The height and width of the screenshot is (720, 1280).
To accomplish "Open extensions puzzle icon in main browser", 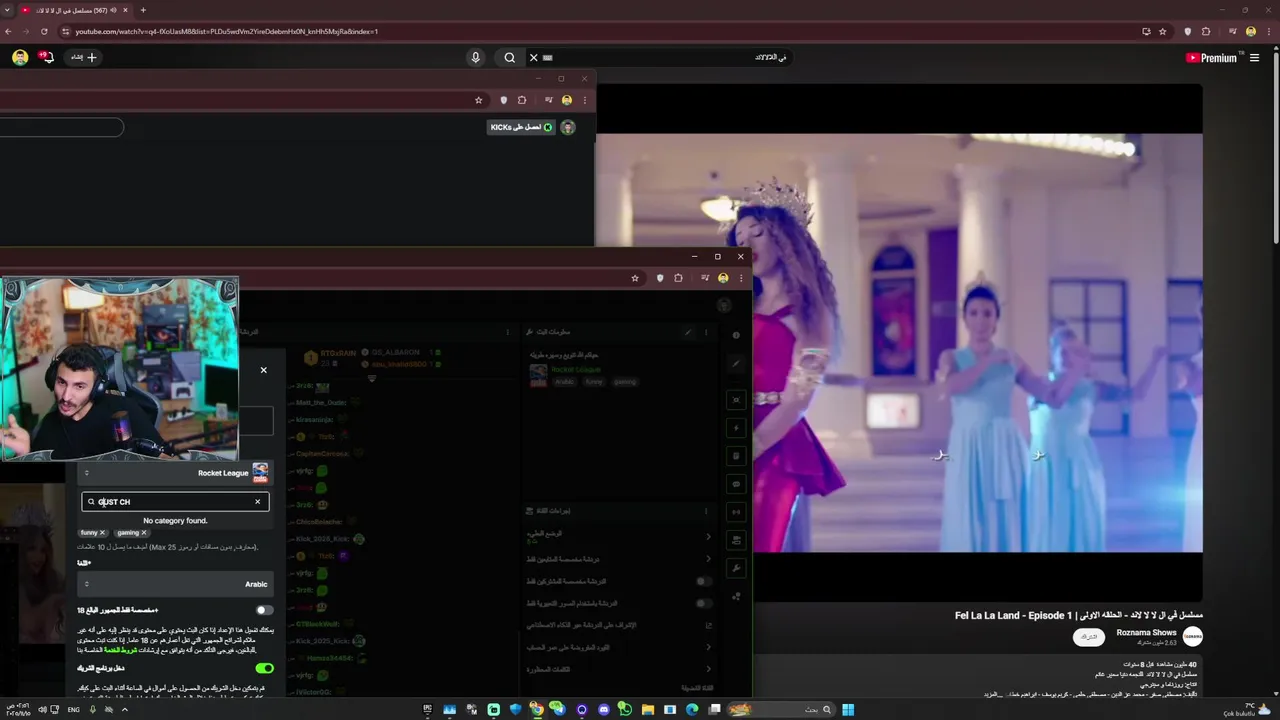I will click(x=1206, y=31).
